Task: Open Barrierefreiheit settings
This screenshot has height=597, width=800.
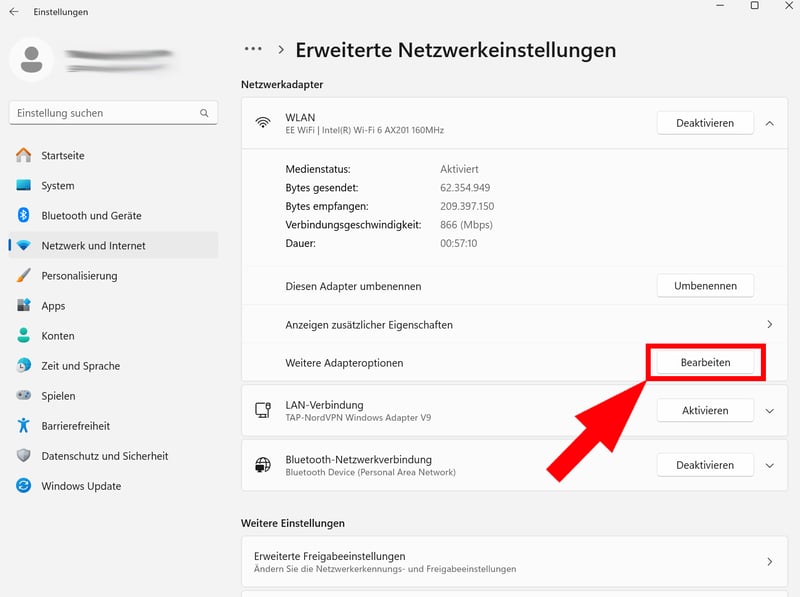Action: [113, 426]
